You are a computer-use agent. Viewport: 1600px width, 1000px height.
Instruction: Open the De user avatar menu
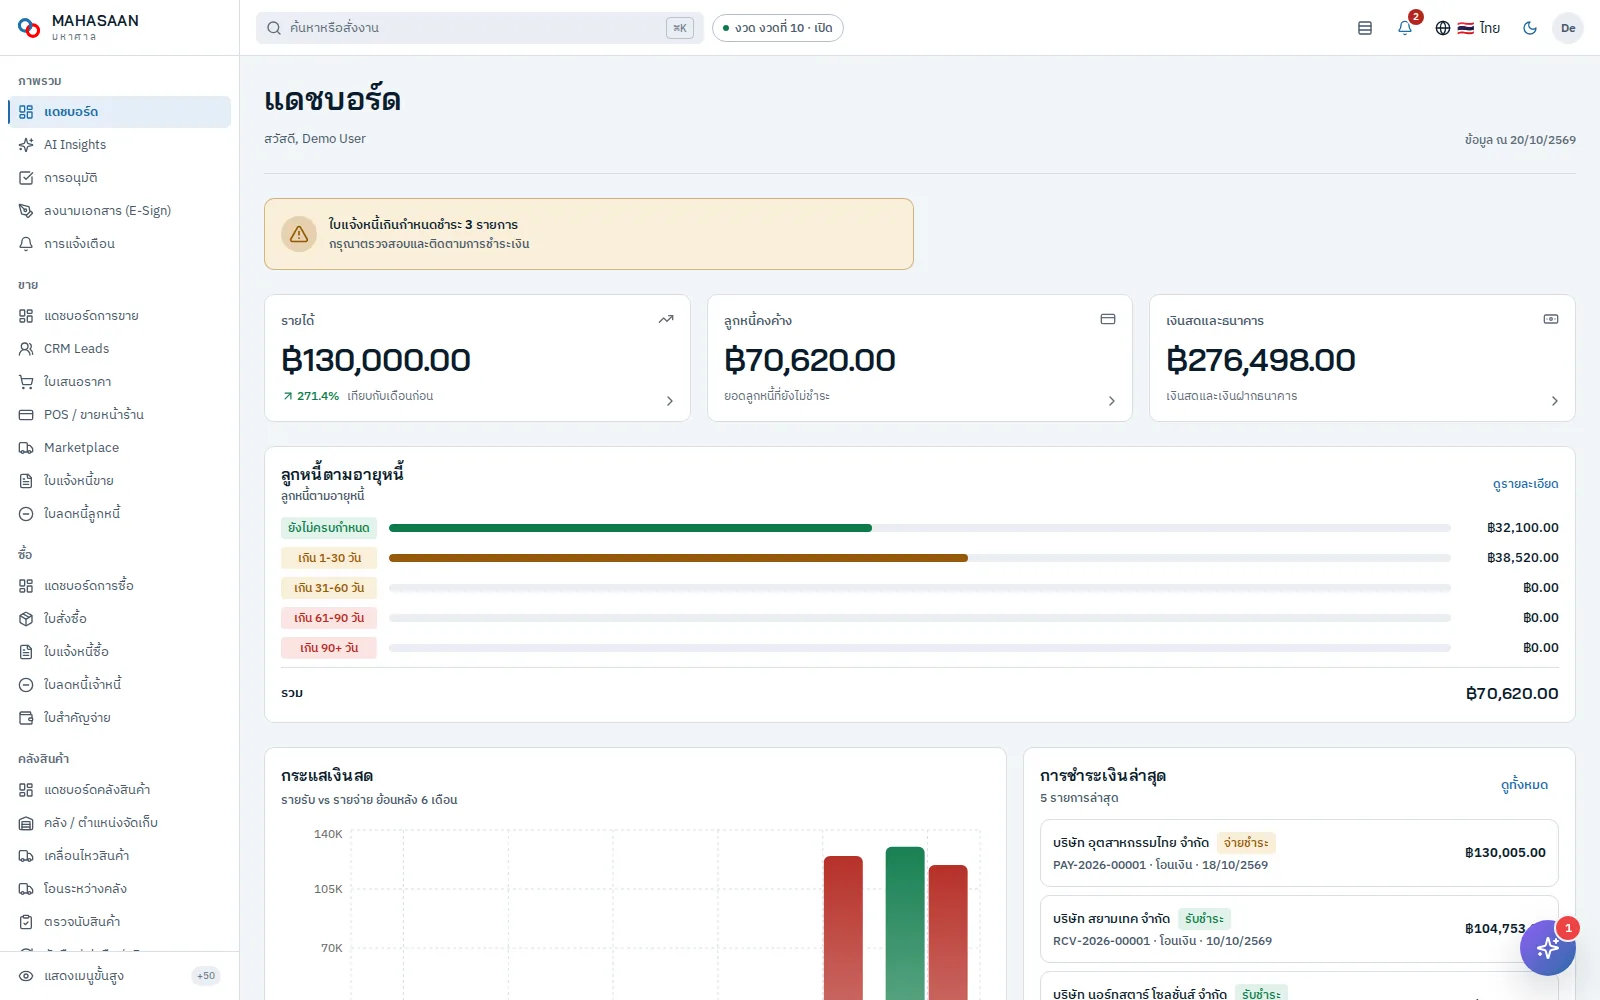[x=1568, y=28]
